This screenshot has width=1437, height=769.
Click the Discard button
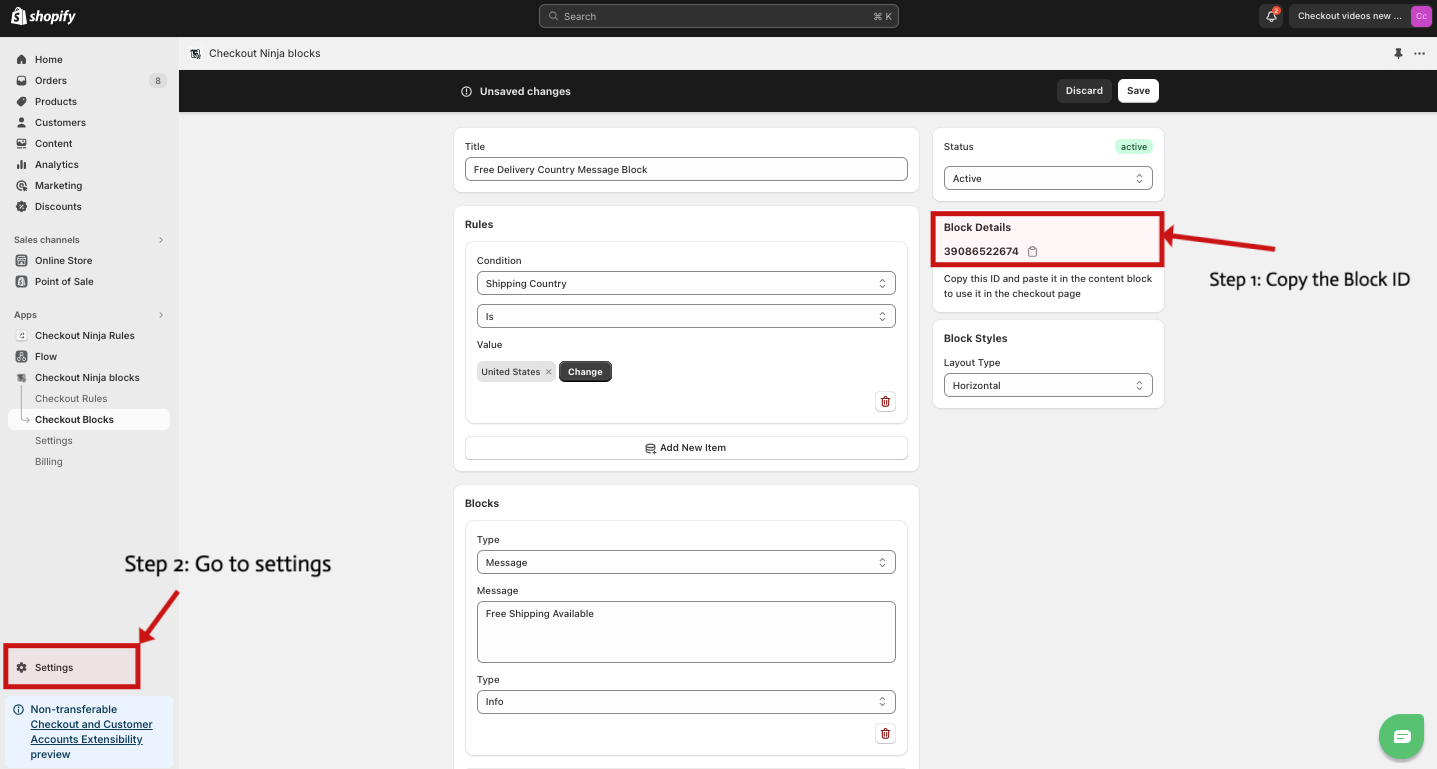tap(1084, 91)
